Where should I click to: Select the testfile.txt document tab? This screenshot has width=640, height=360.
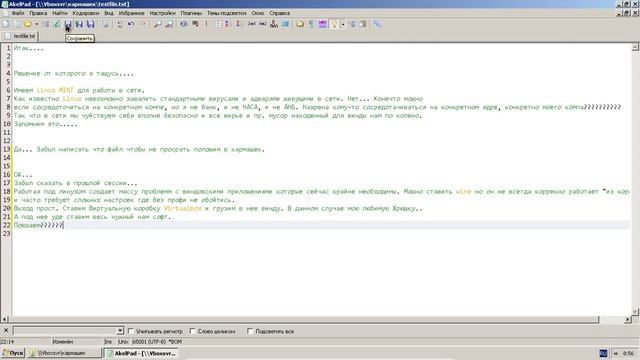[x=20, y=36]
